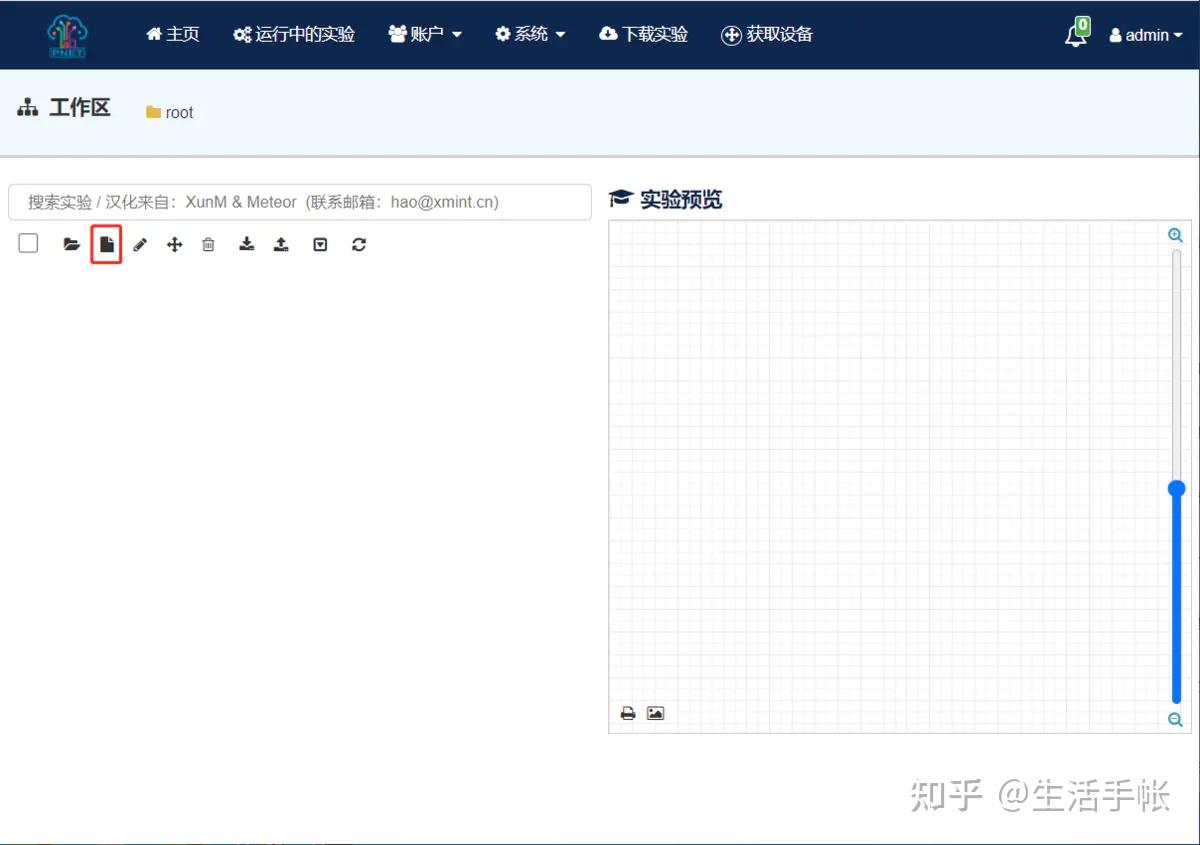
Task: Click the open folder icon
Action: [x=71, y=244]
